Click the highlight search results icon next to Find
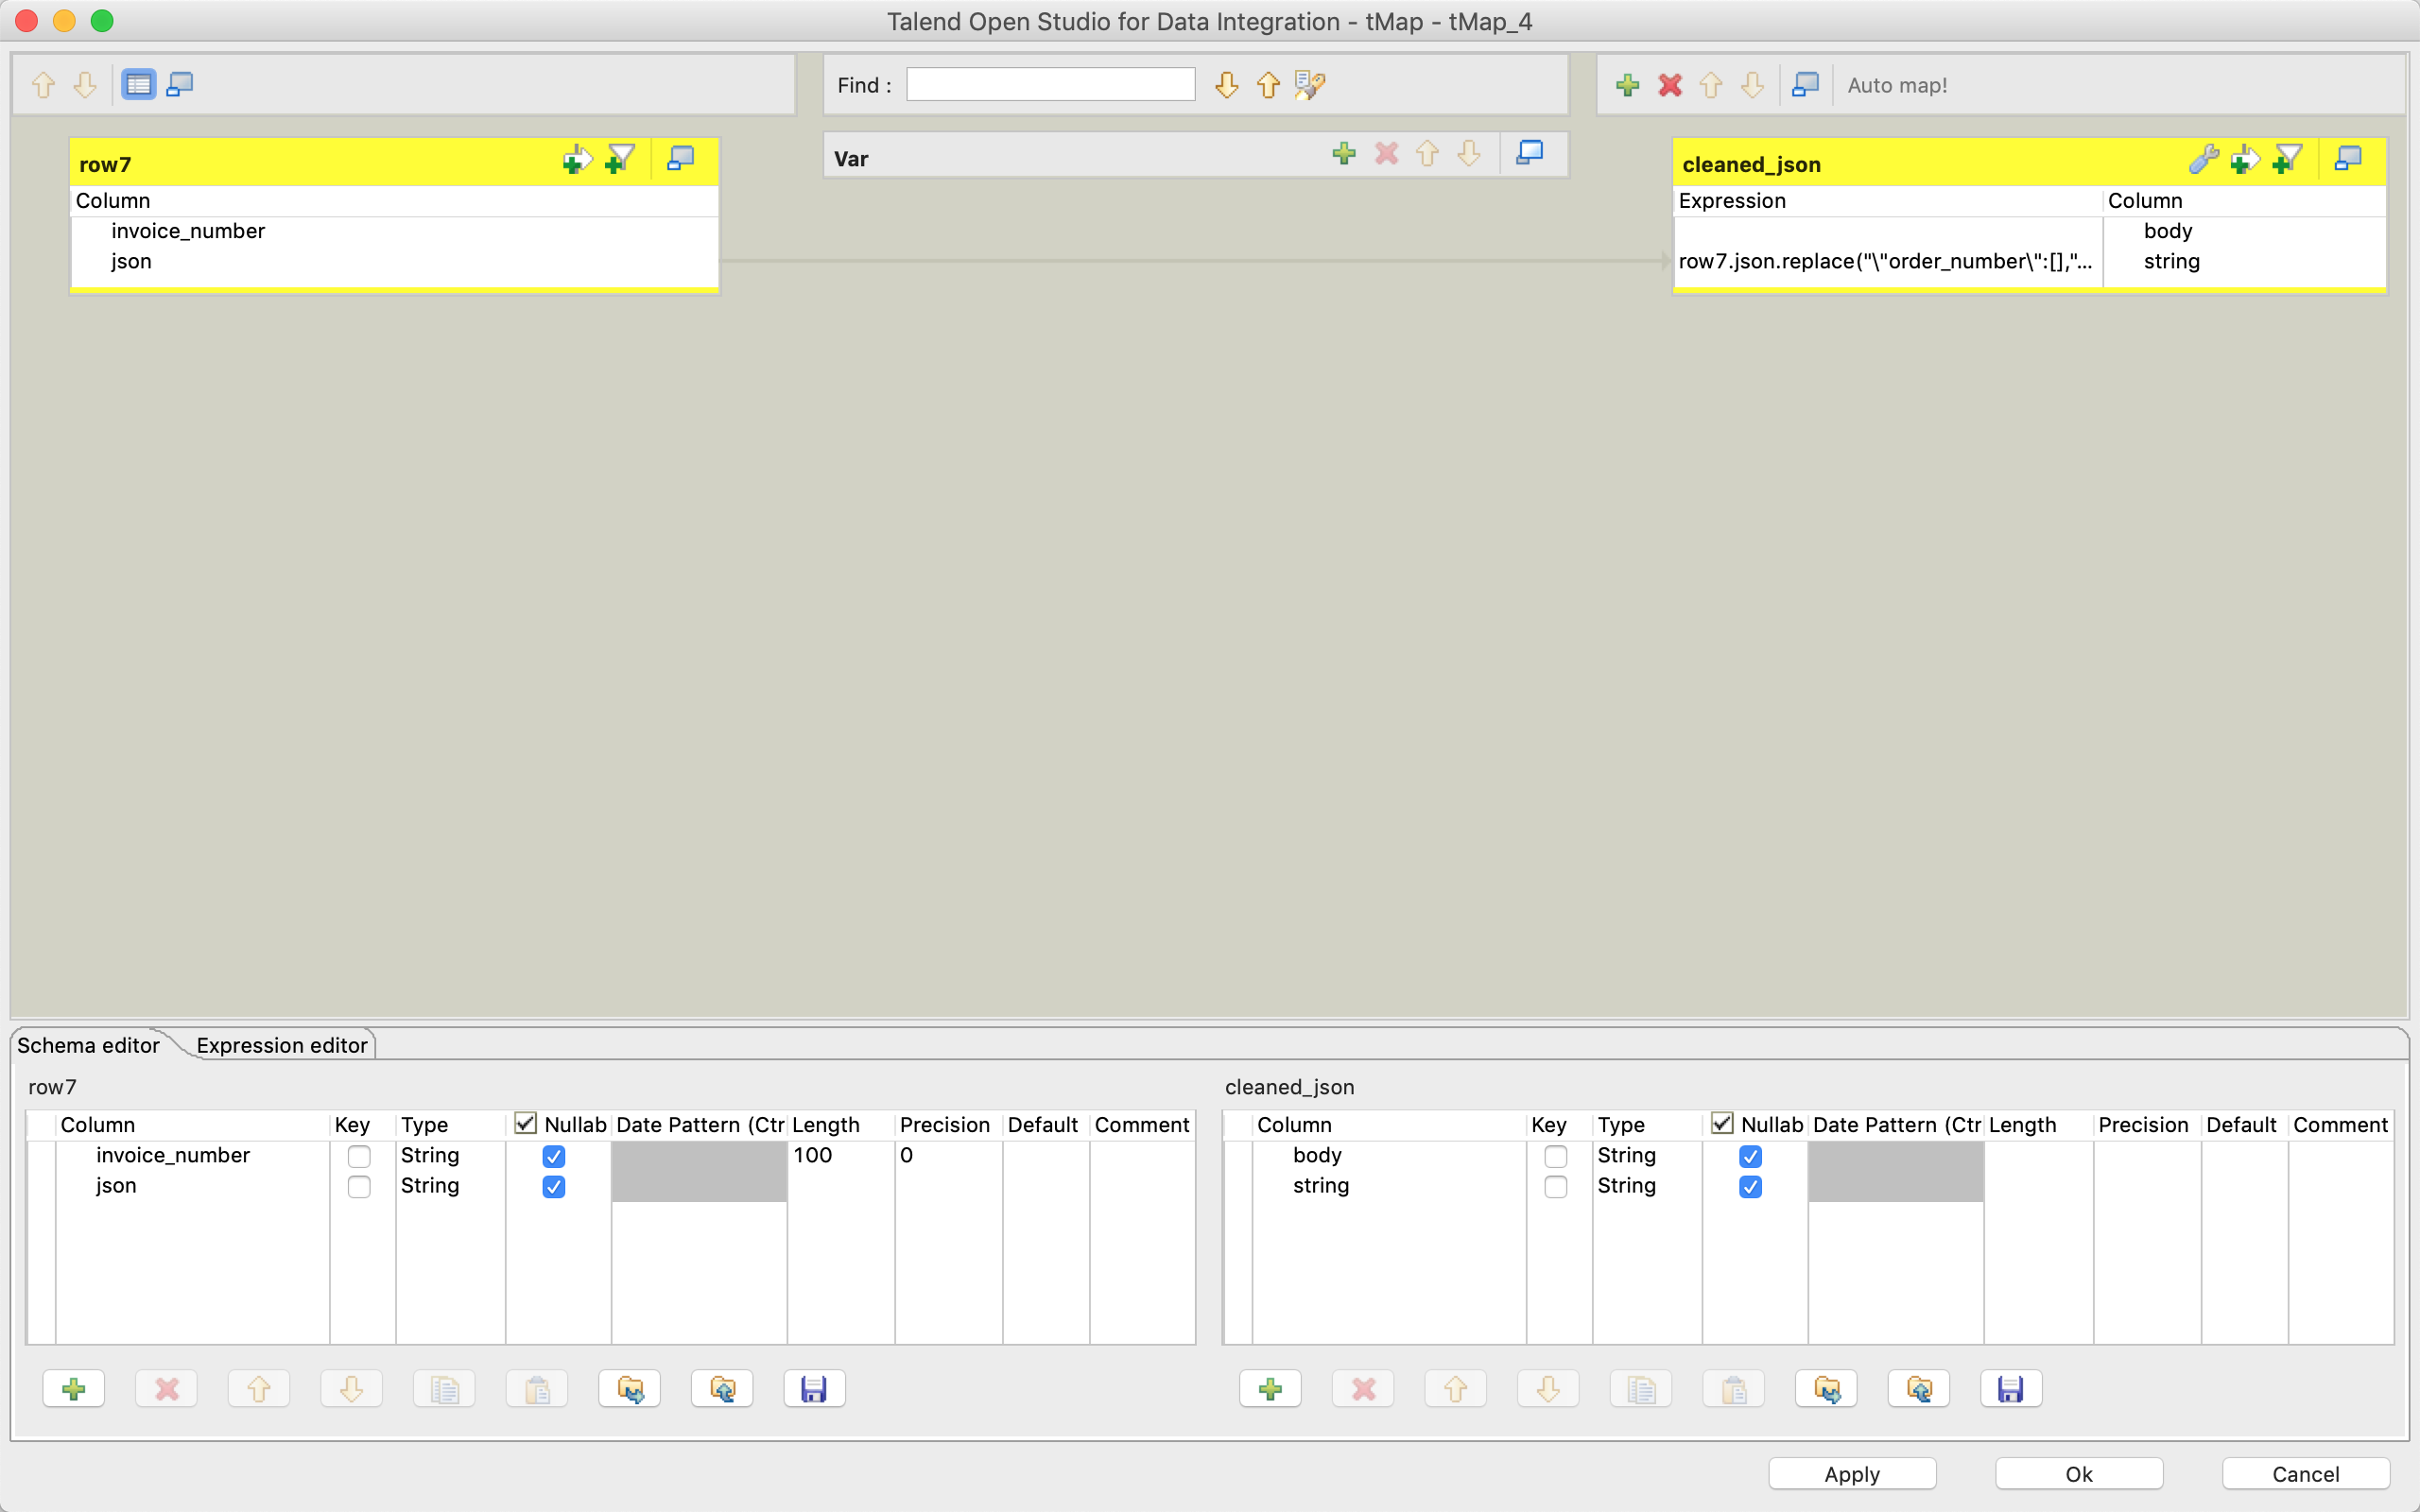 click(1309, 85)
